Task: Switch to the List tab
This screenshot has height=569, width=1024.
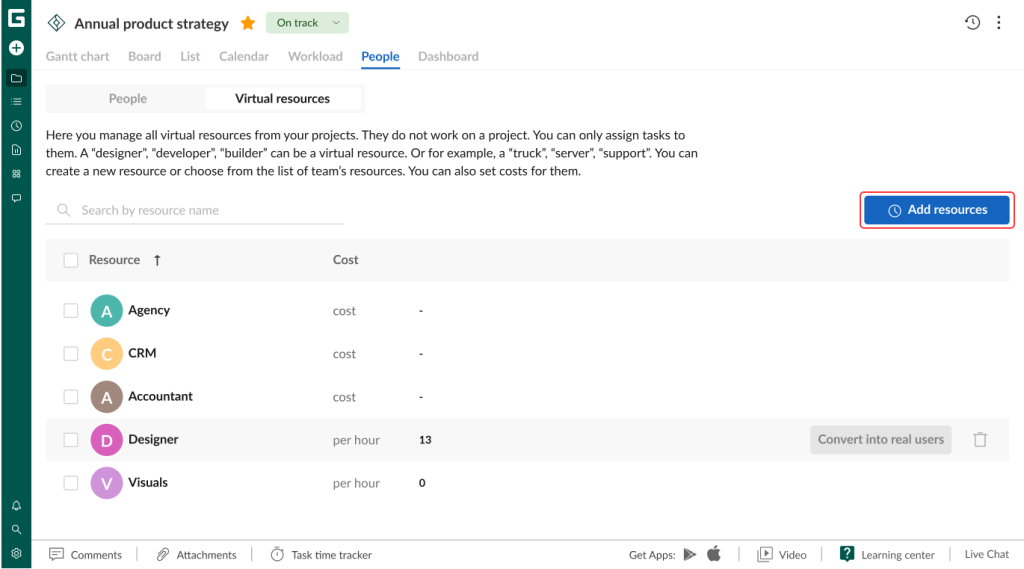Action: (190, 56)
